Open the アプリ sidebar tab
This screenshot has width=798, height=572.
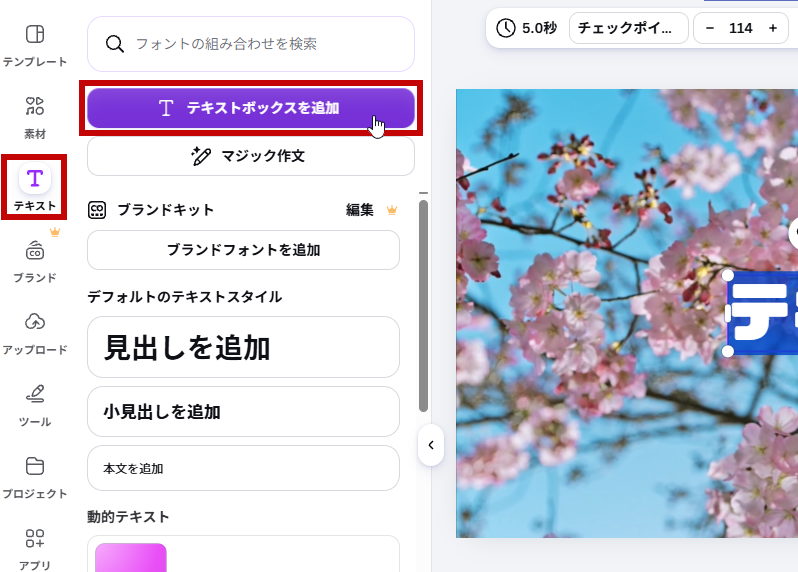(35, 550)
